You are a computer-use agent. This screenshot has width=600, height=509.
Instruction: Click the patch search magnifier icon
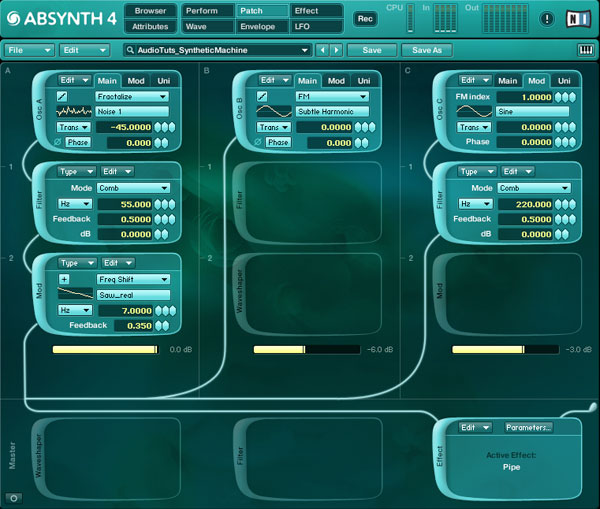(x=130, y=50)
